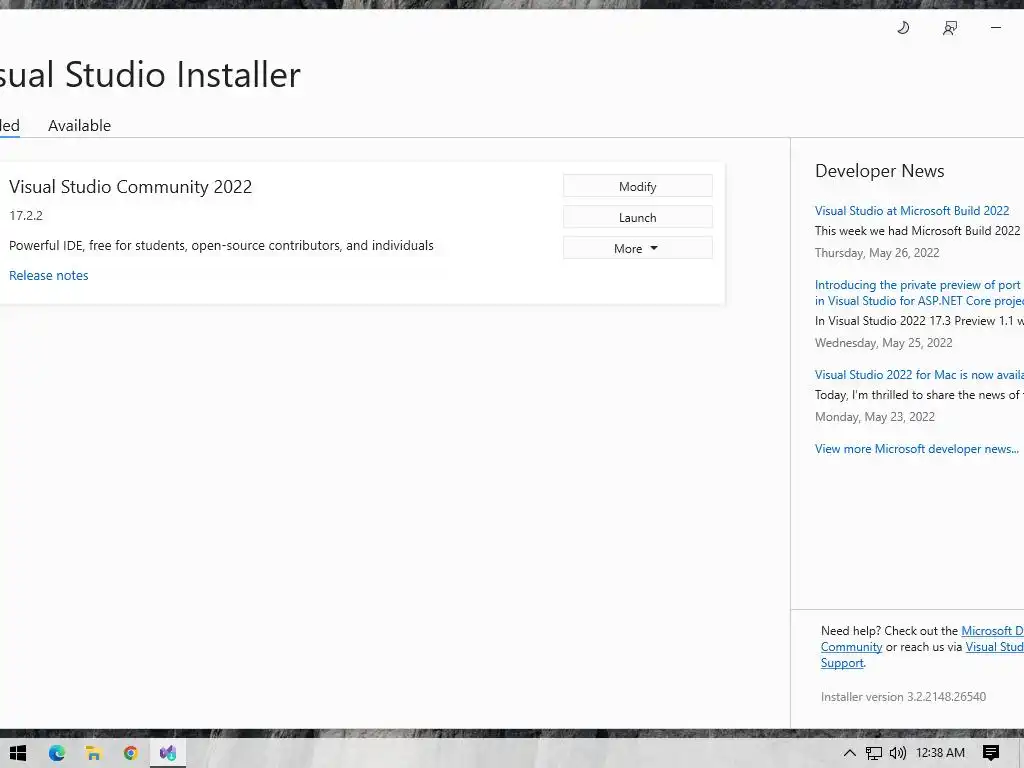Click the Powerful IDE description text
Viewport: 1024px width, 768px height.
[x=221, y=246]
